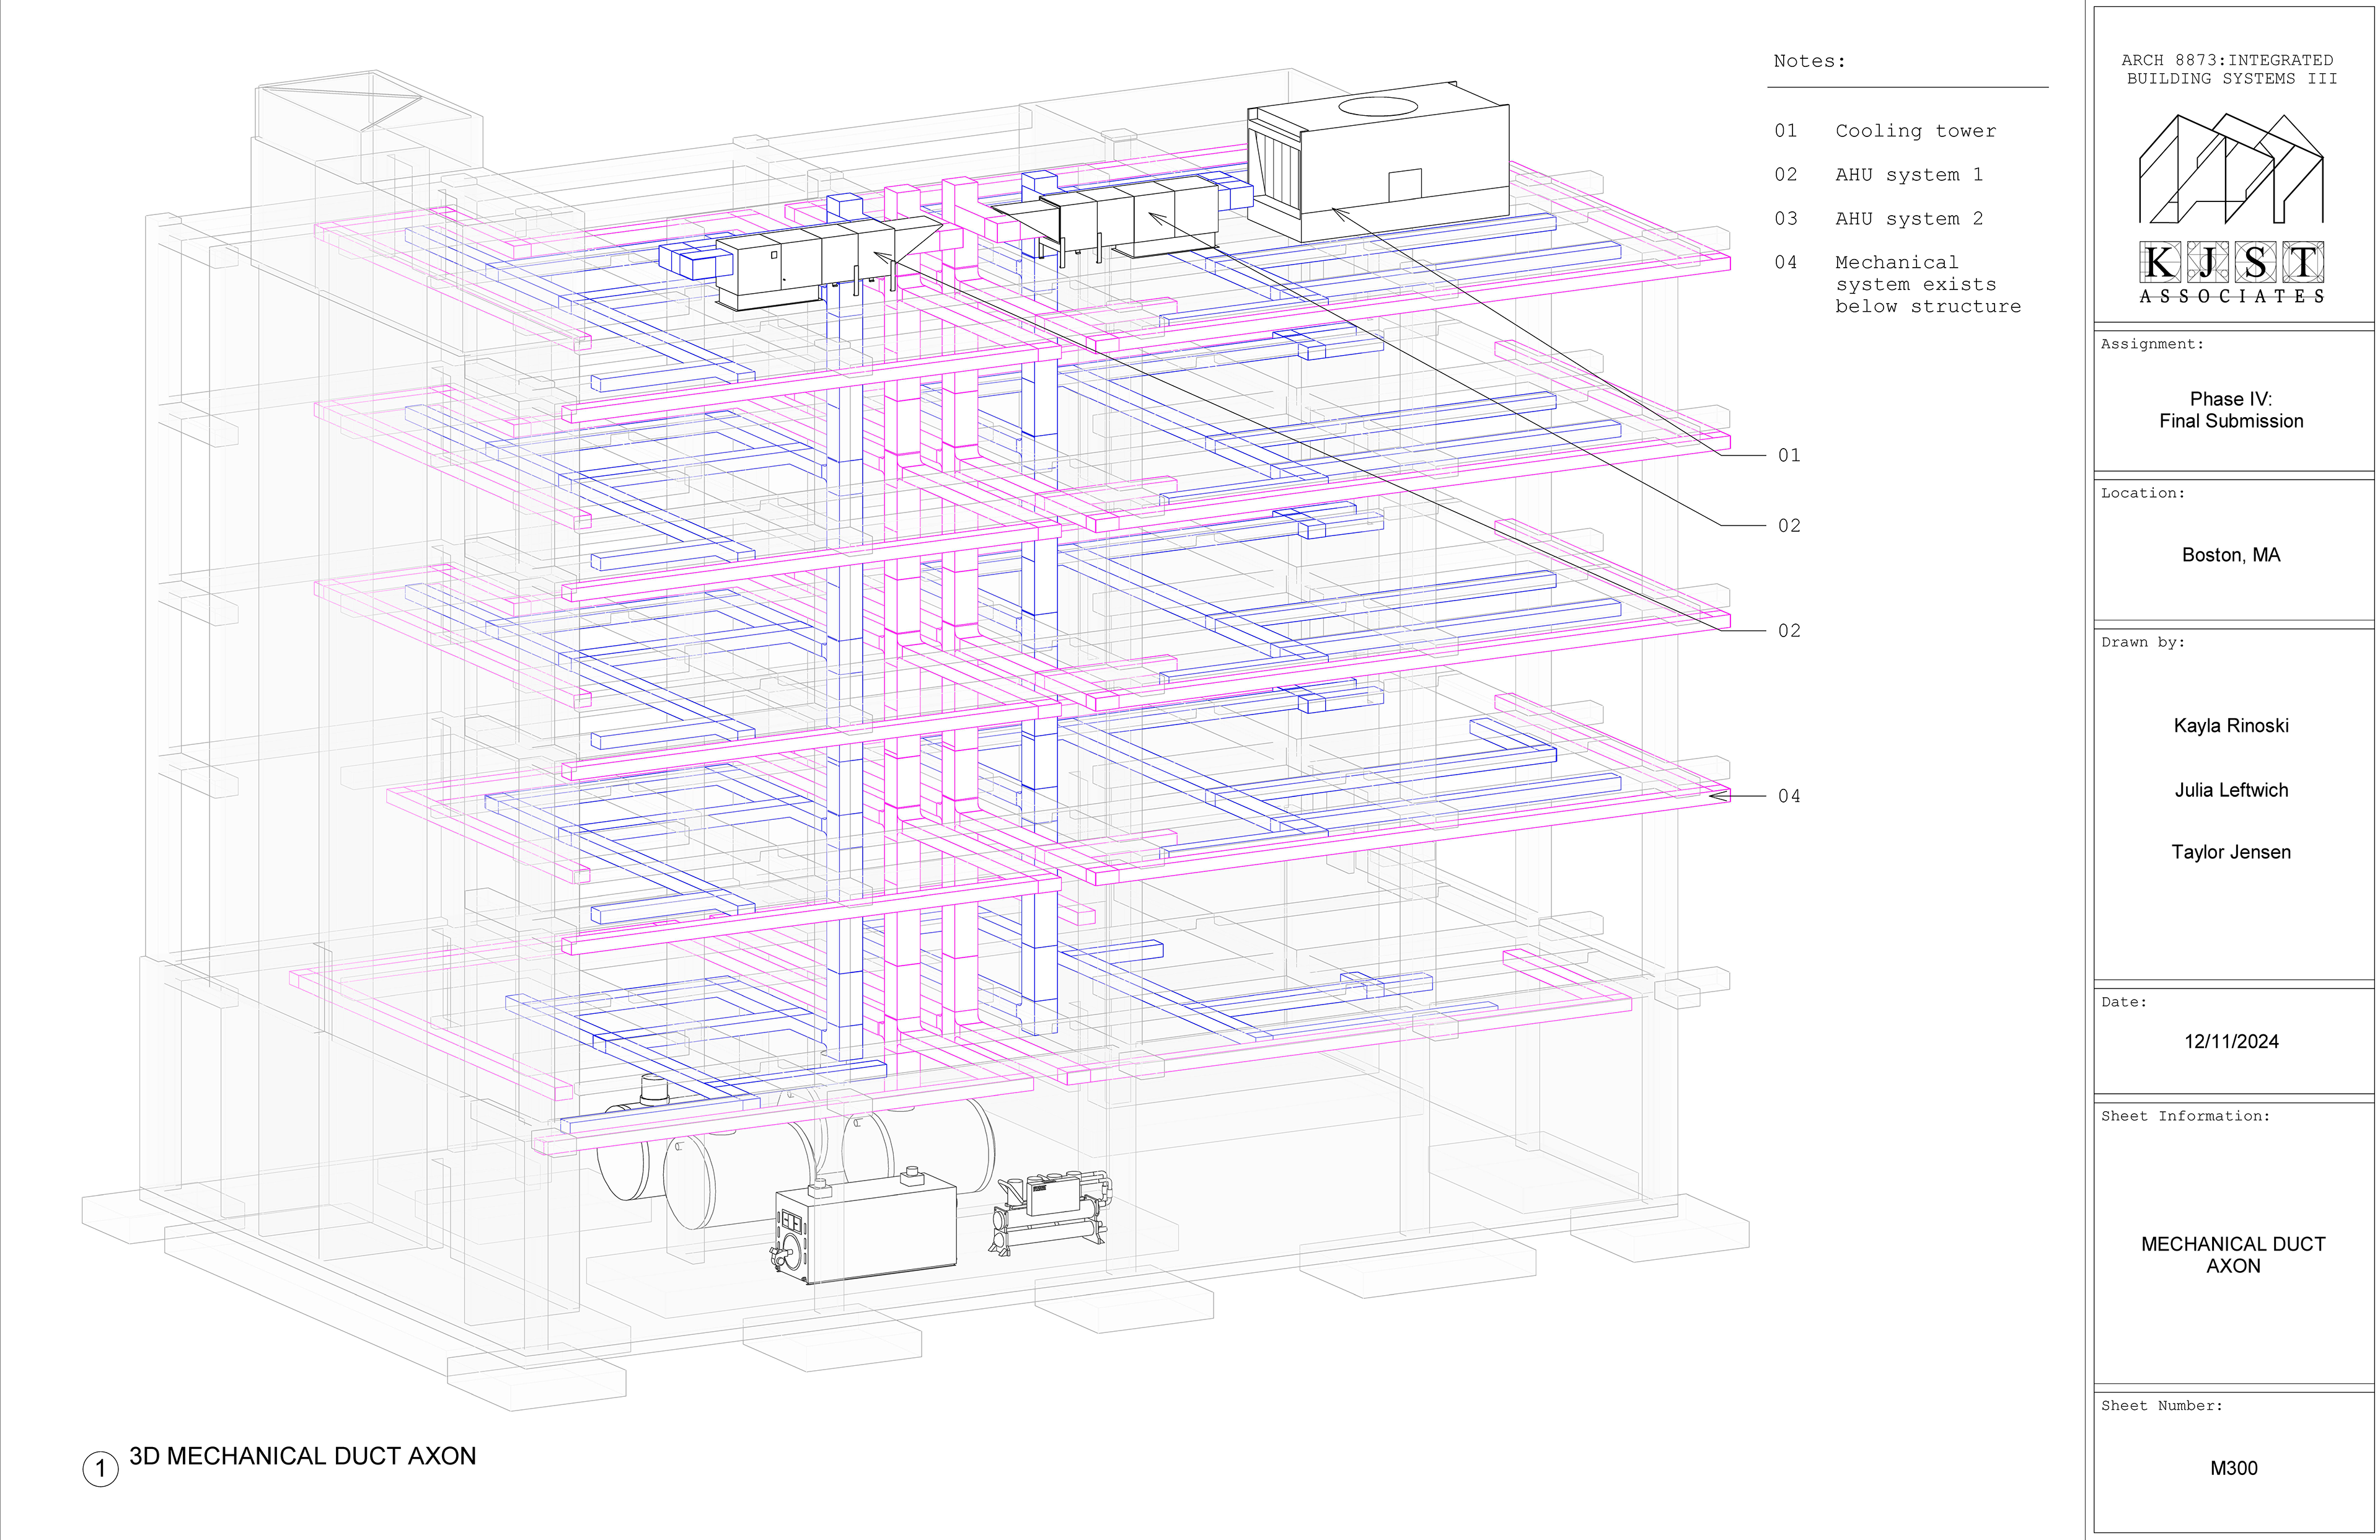Click the upper '02' leader callout label
2380x1540 pixels.
[1789, 526]
